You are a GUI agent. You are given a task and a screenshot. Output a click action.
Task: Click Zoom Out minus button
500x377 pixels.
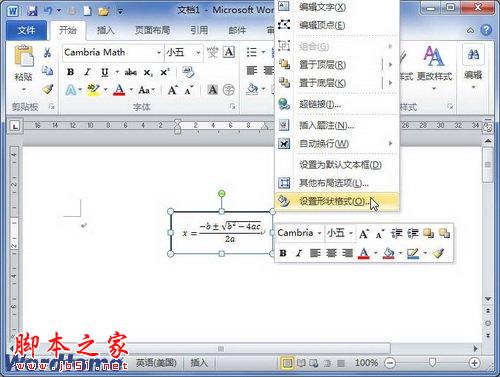390,362
